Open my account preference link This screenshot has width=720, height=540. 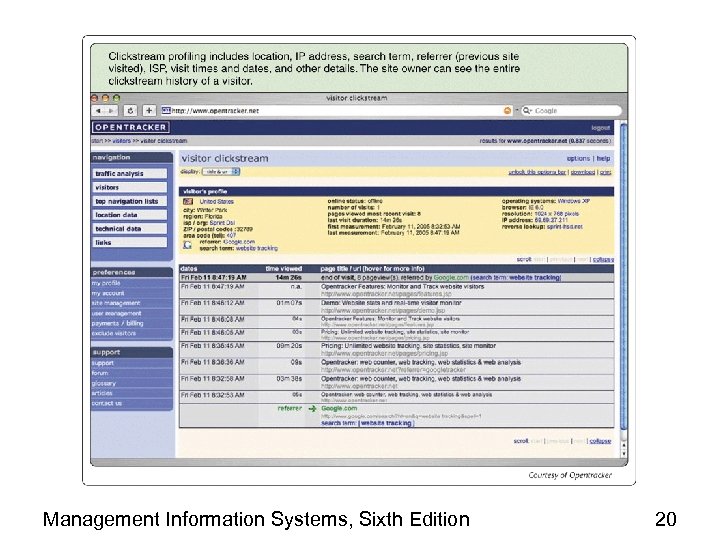click(x=108, y=293)
